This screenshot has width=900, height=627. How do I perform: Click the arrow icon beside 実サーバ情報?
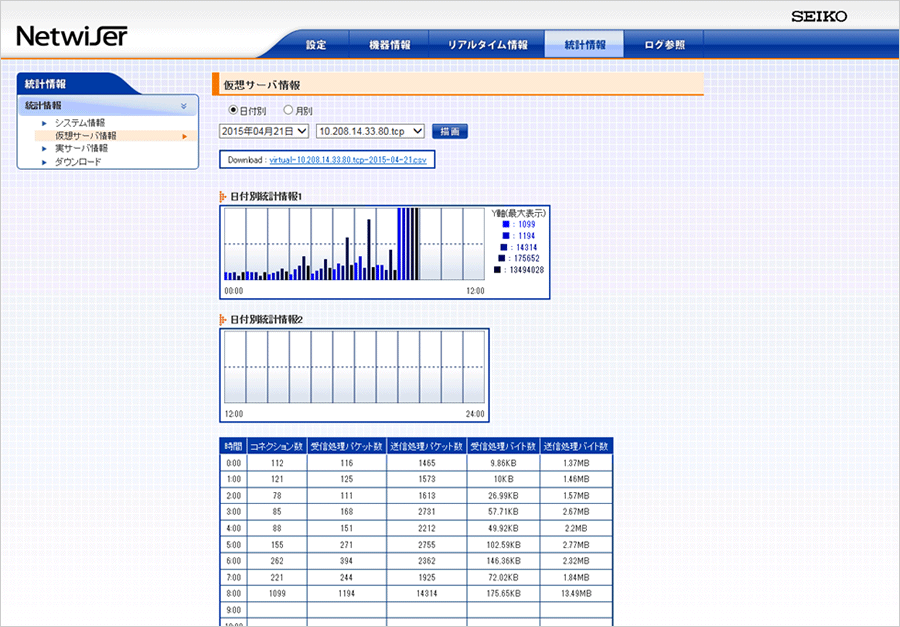(x=45, y=148)
